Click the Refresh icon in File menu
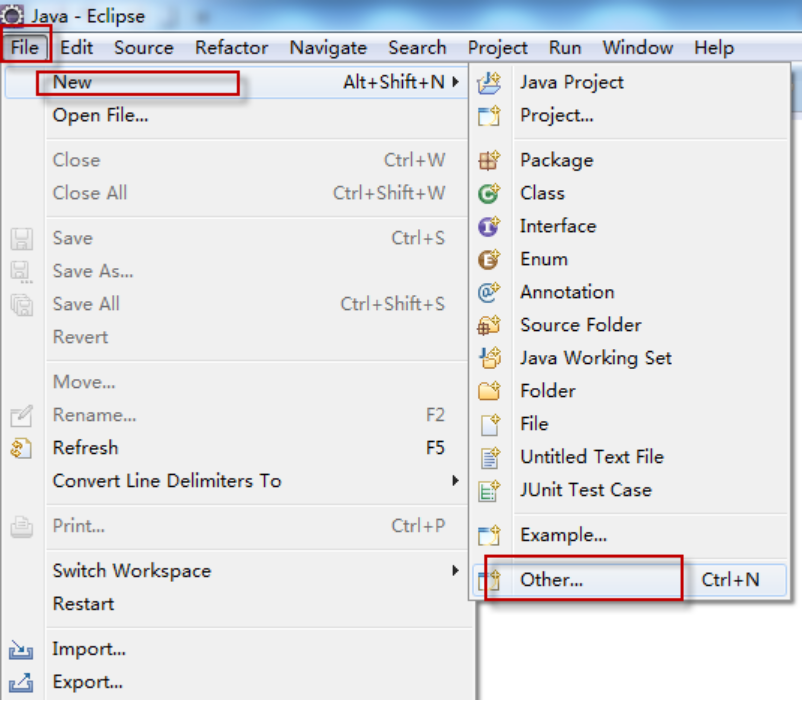Screen dimensions: 803x701 point(21,449)
